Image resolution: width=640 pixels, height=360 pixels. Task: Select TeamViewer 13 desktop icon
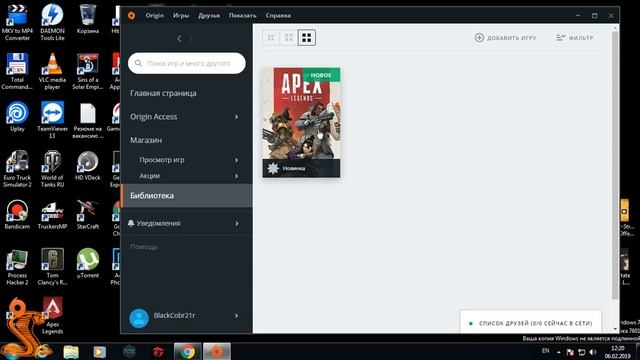click(x=52, y=120)
